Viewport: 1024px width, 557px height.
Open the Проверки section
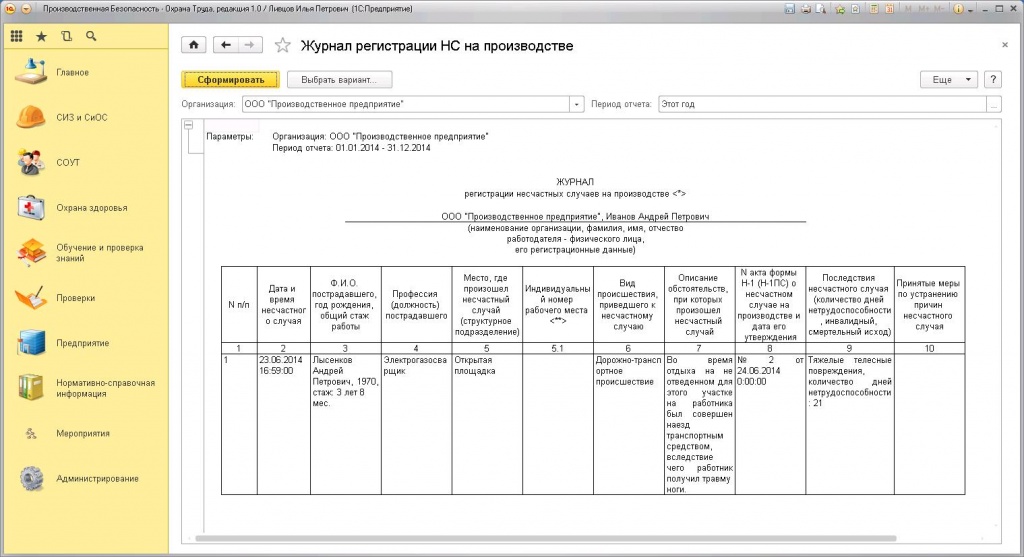pyautogui.click(x=84, y=298)
